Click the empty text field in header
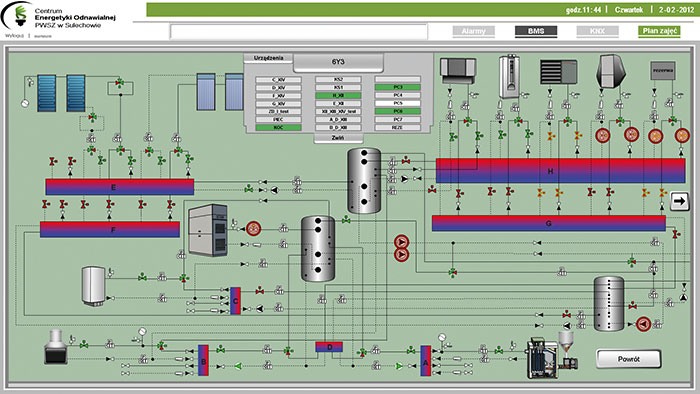Viewport: 700px width, 394px height. [x=299, y=32]
